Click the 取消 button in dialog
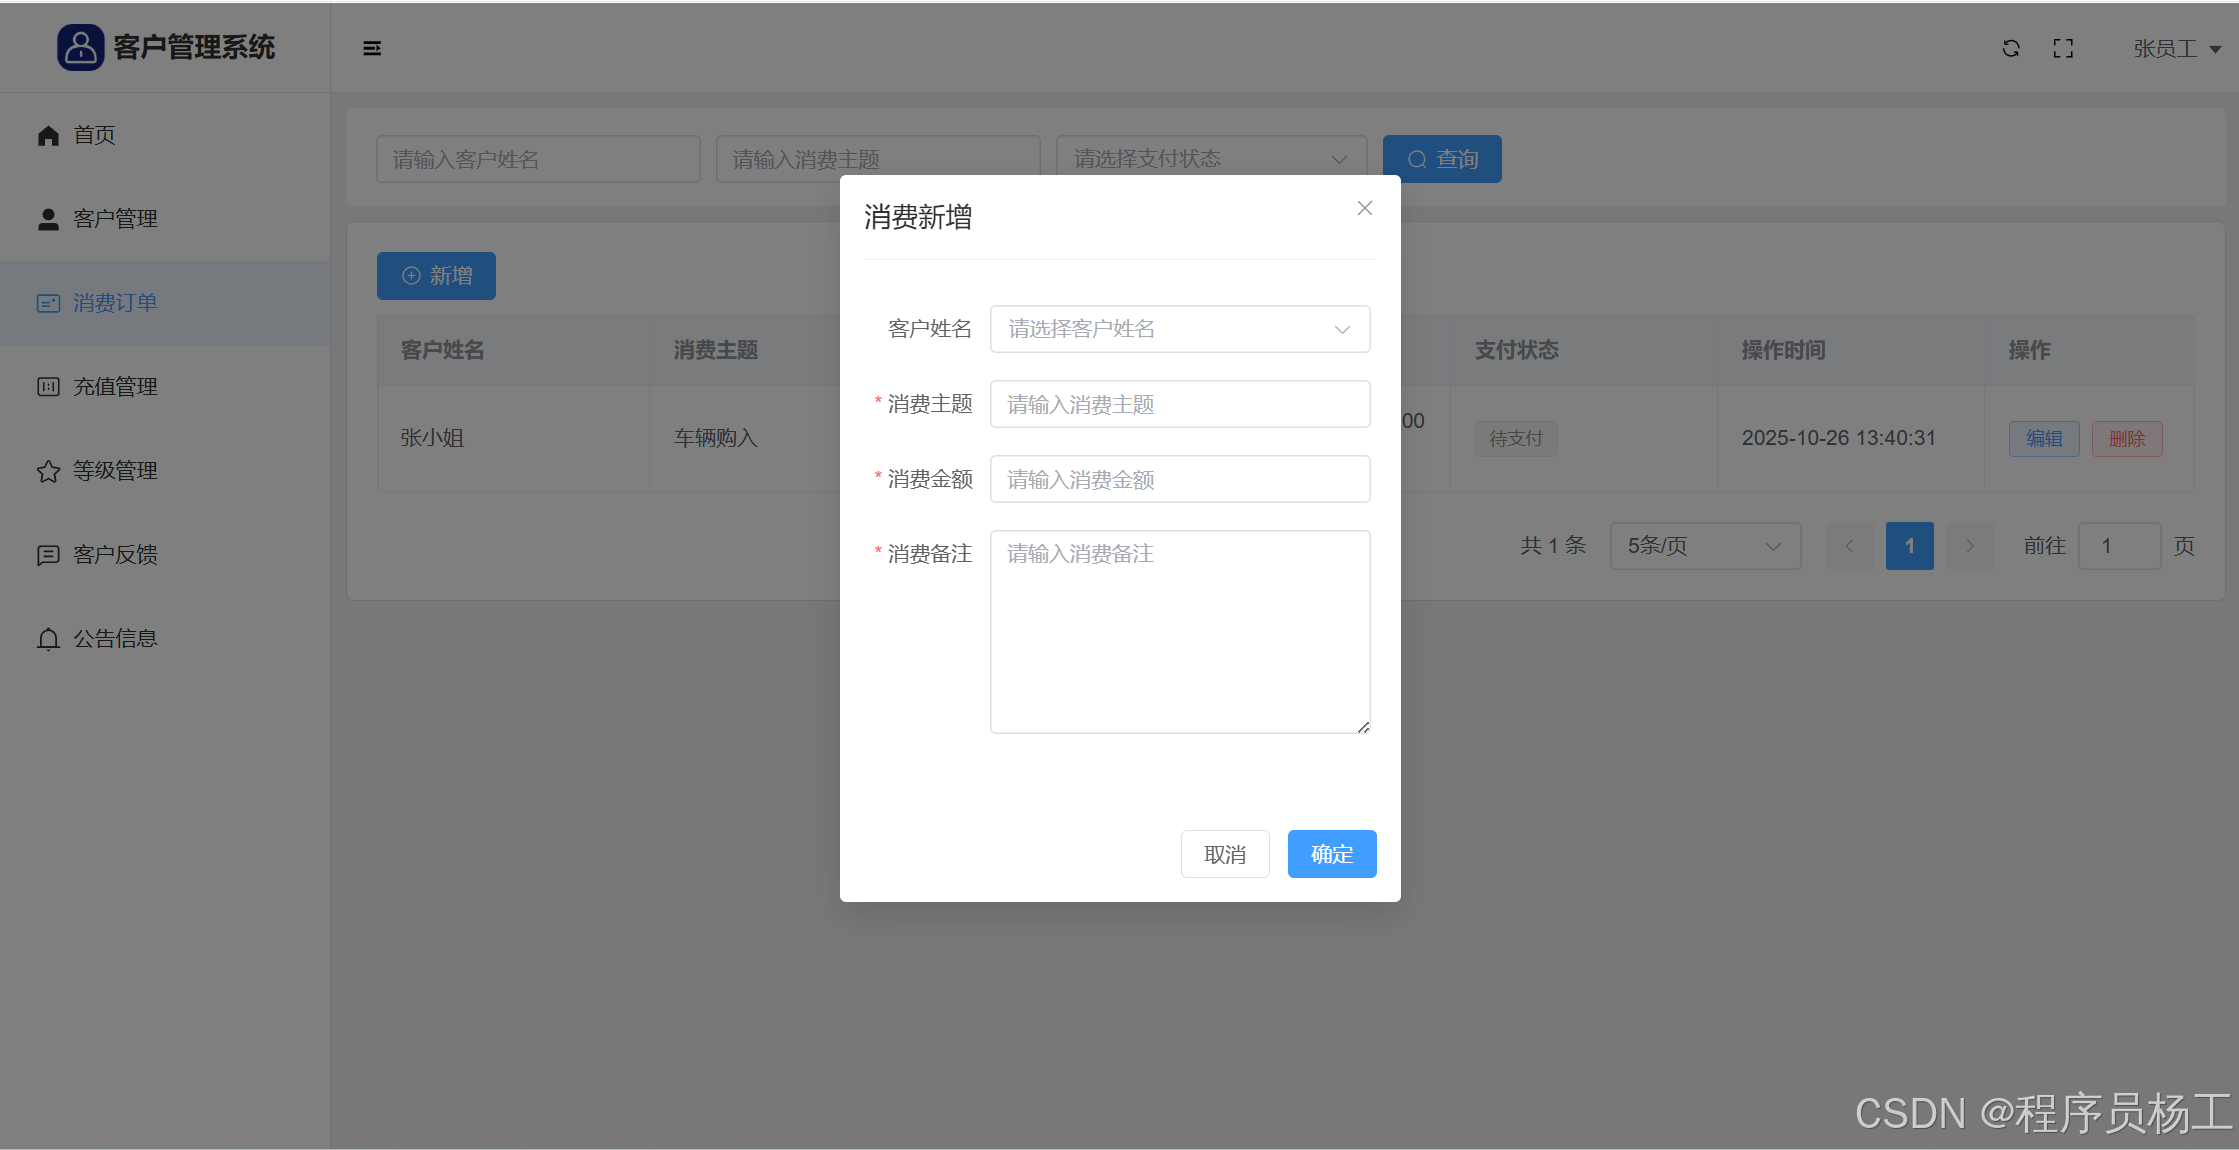 (x=1224, y=854)
